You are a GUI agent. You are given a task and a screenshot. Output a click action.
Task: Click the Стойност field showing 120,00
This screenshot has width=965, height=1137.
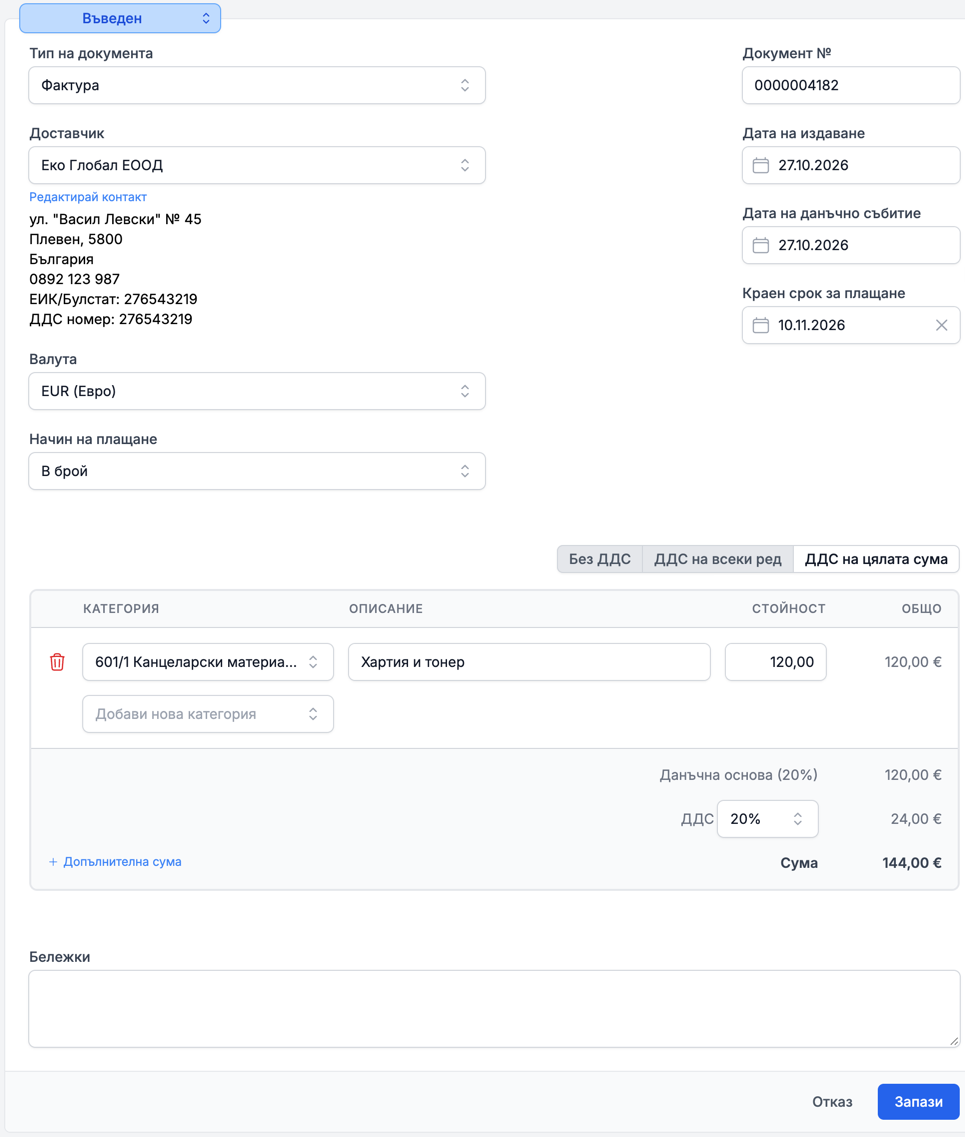pos(776,662)
